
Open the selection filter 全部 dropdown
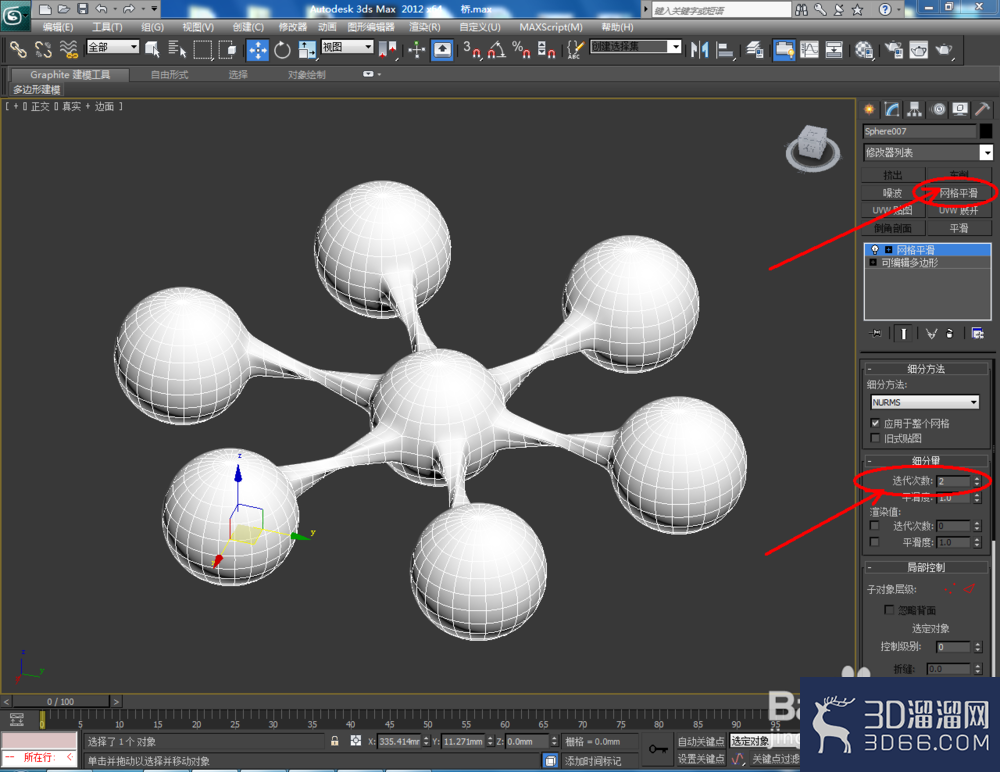pos(113,47)
